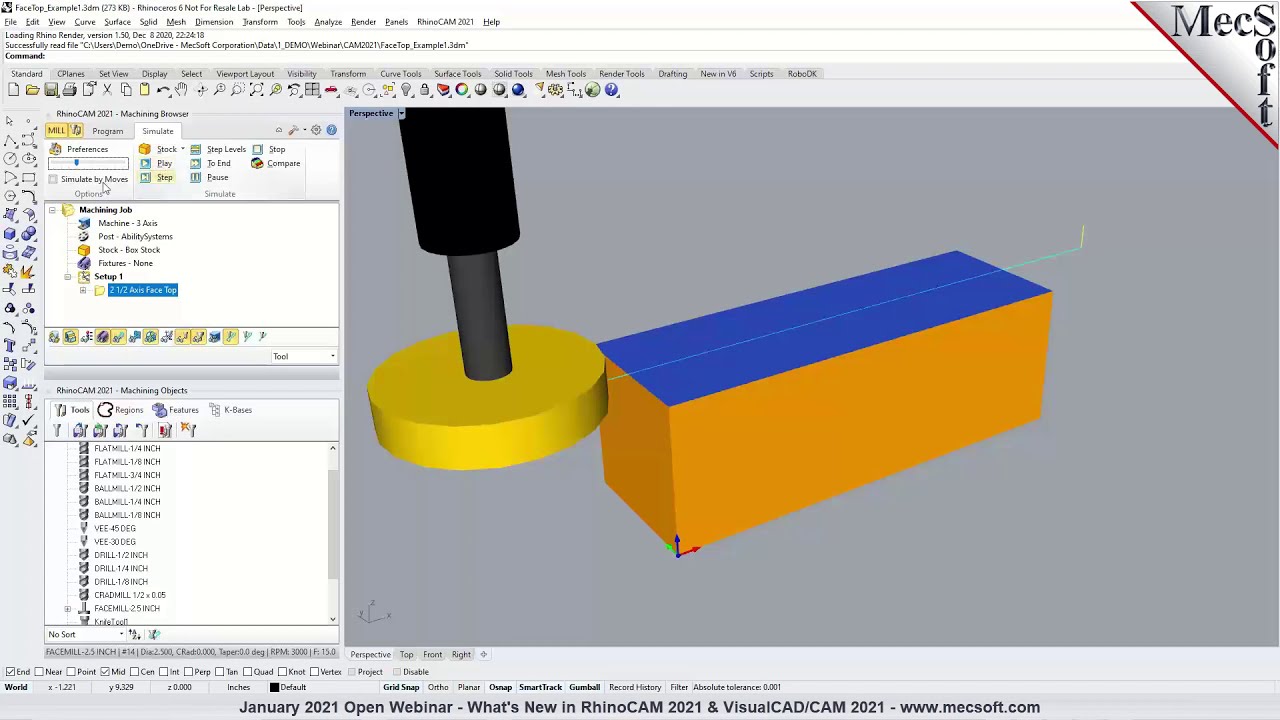Click the light bulb Show/Hide icon

tap(406, 90)
